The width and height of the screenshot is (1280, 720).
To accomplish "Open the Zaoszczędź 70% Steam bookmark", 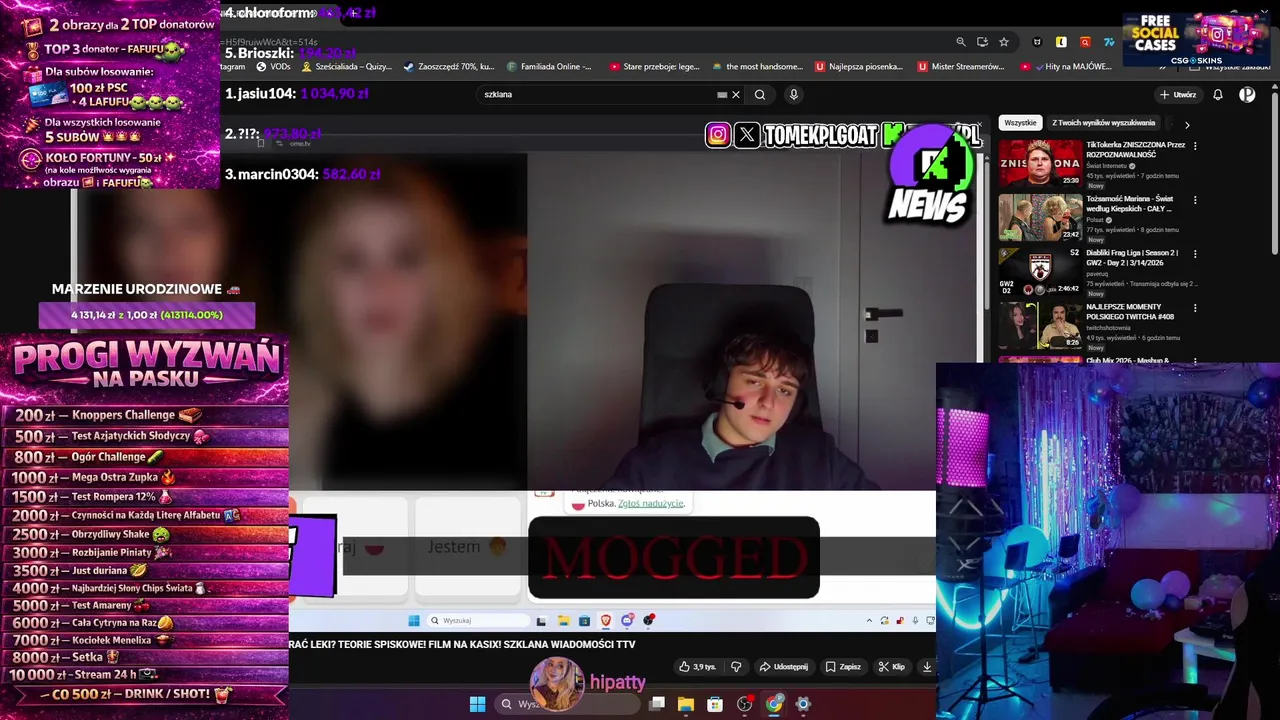I will pos(449,67).
